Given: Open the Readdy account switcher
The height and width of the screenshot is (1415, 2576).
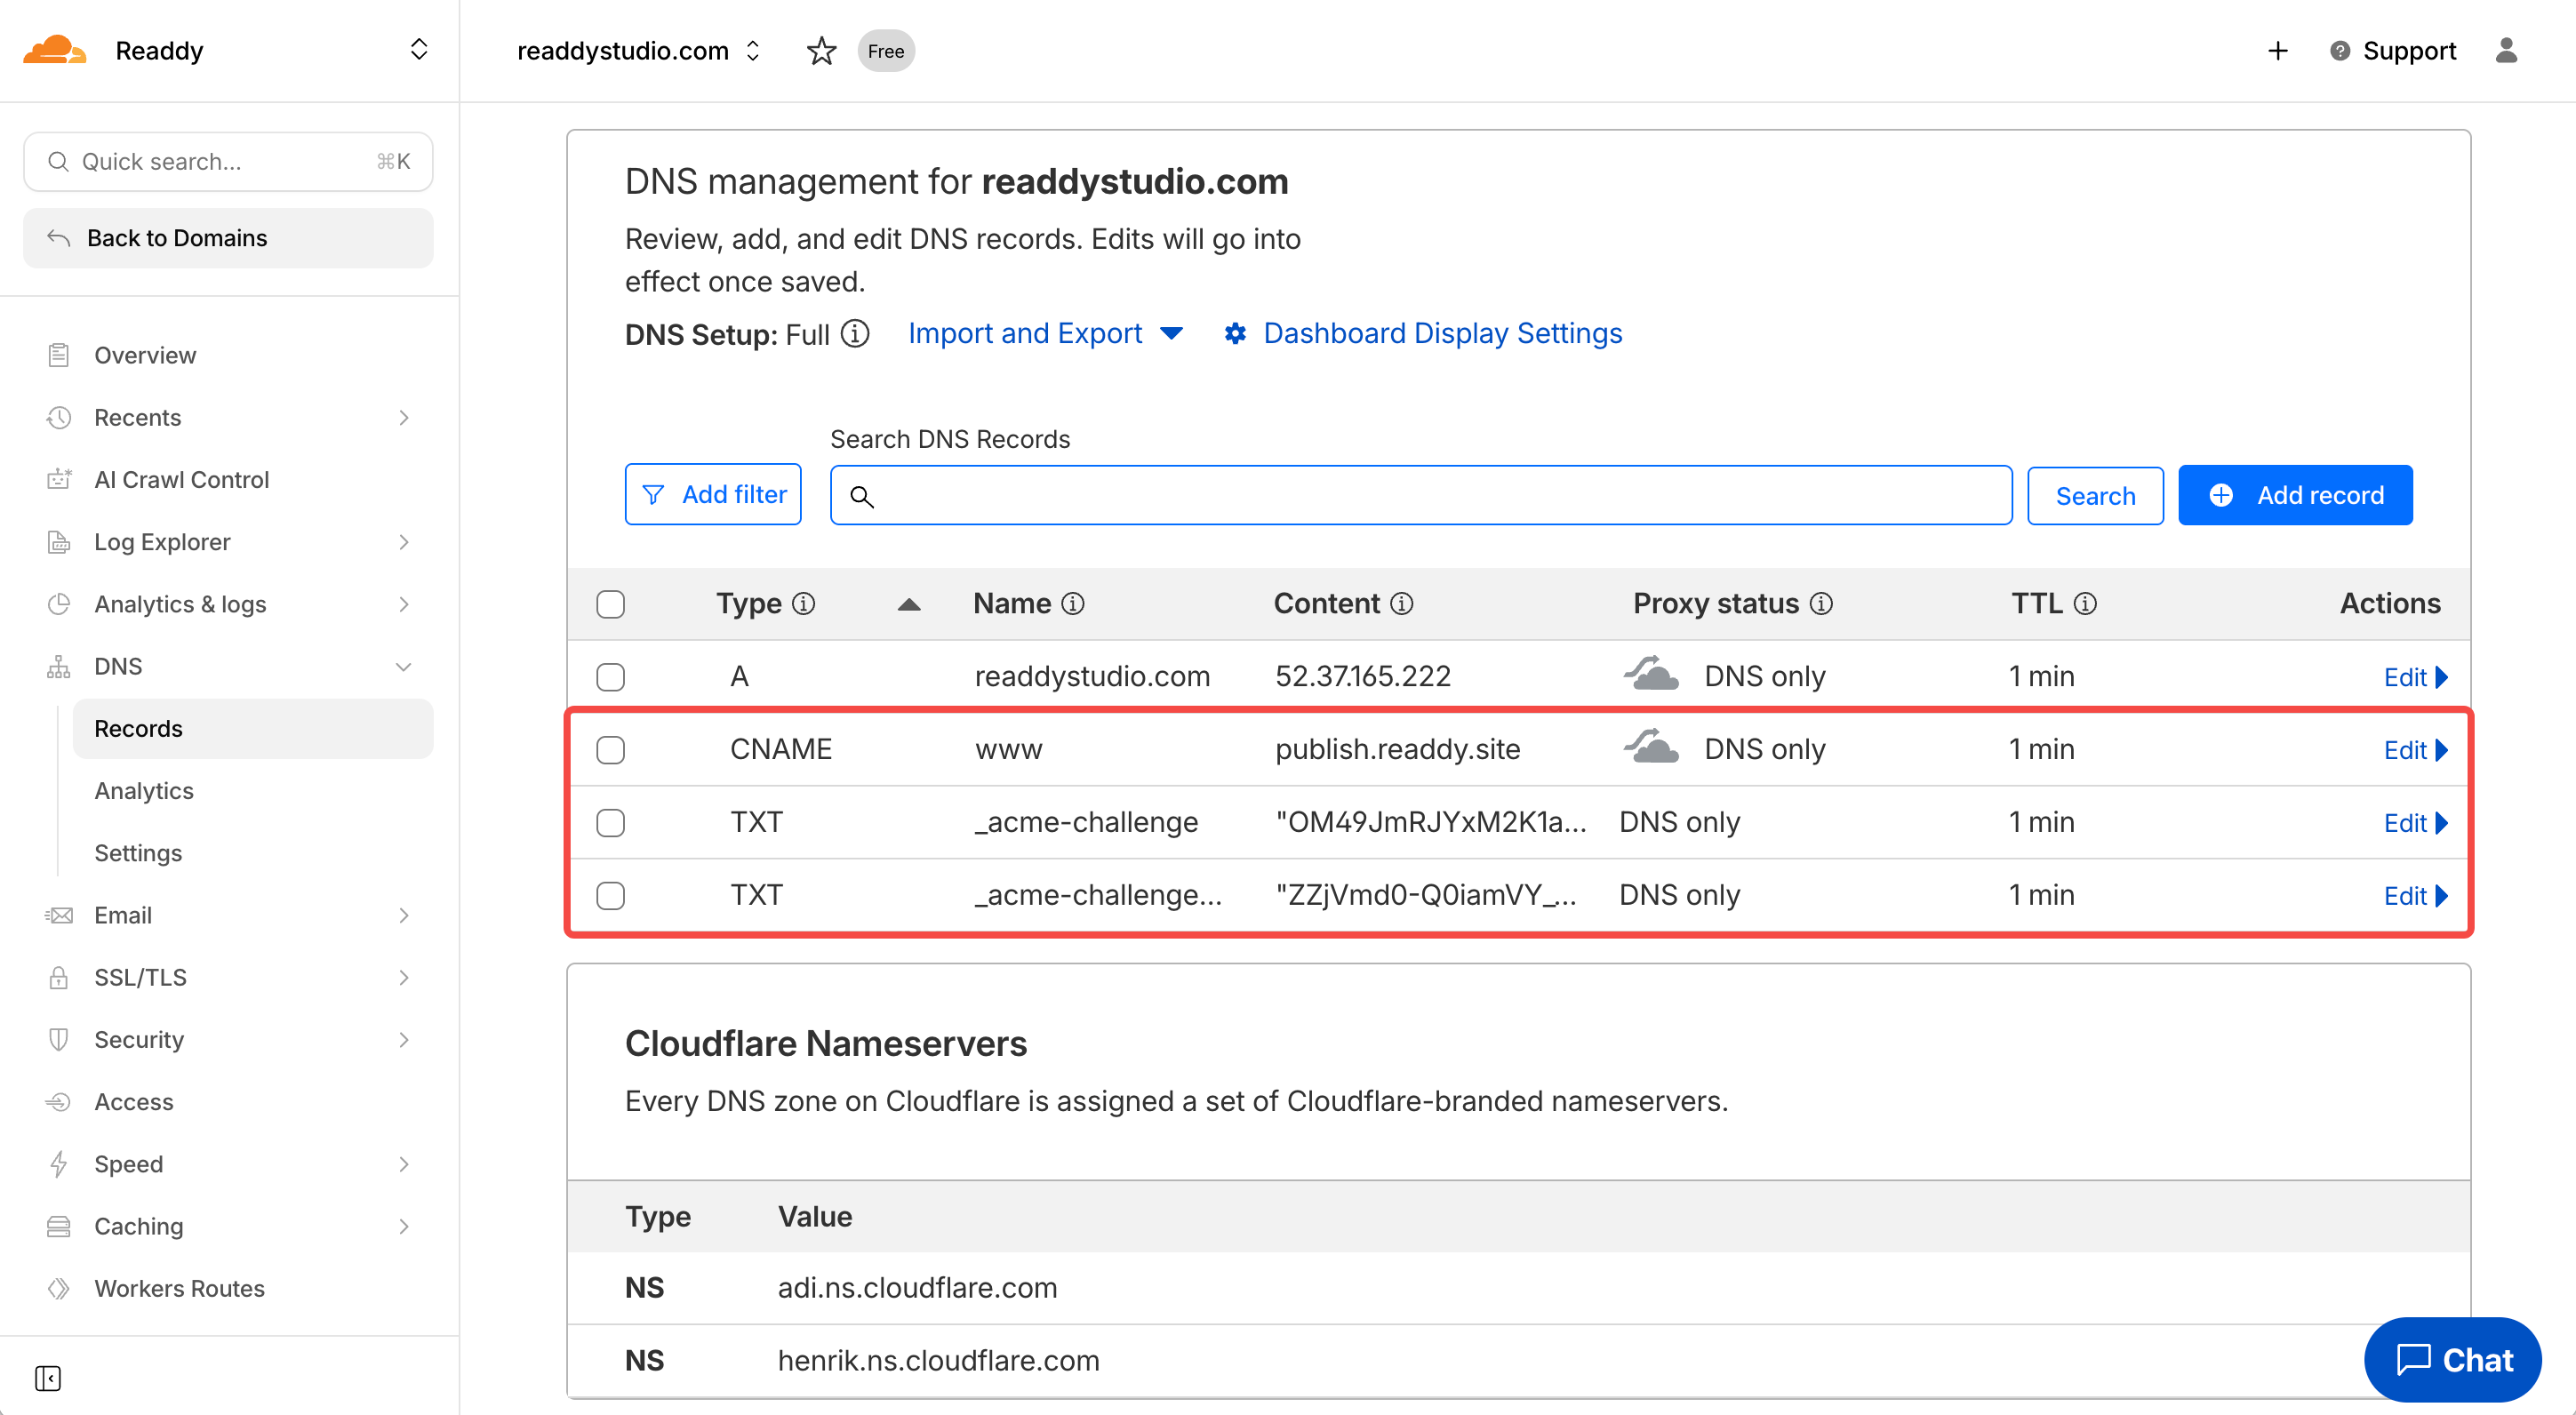Looking at the screenshot, I should pos(418,50).
